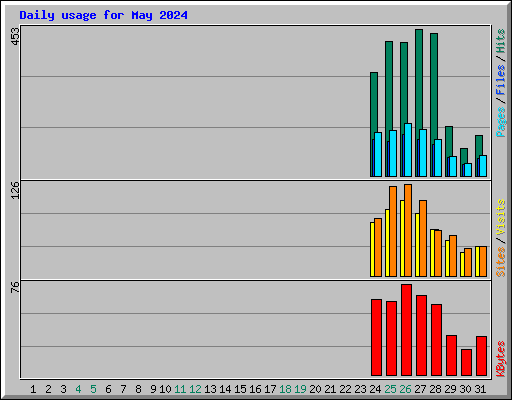The height and width of the screenshot is (400, 512).
Task: Select day 27 on the date axis
Action: (420, 389)
